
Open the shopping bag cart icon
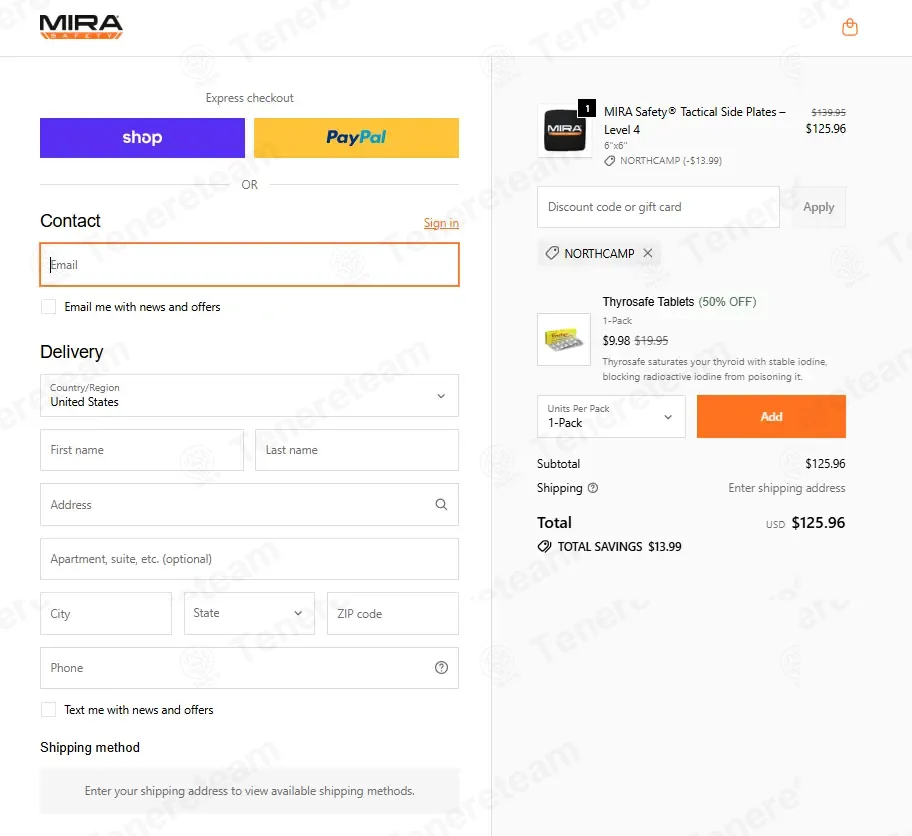850,27
